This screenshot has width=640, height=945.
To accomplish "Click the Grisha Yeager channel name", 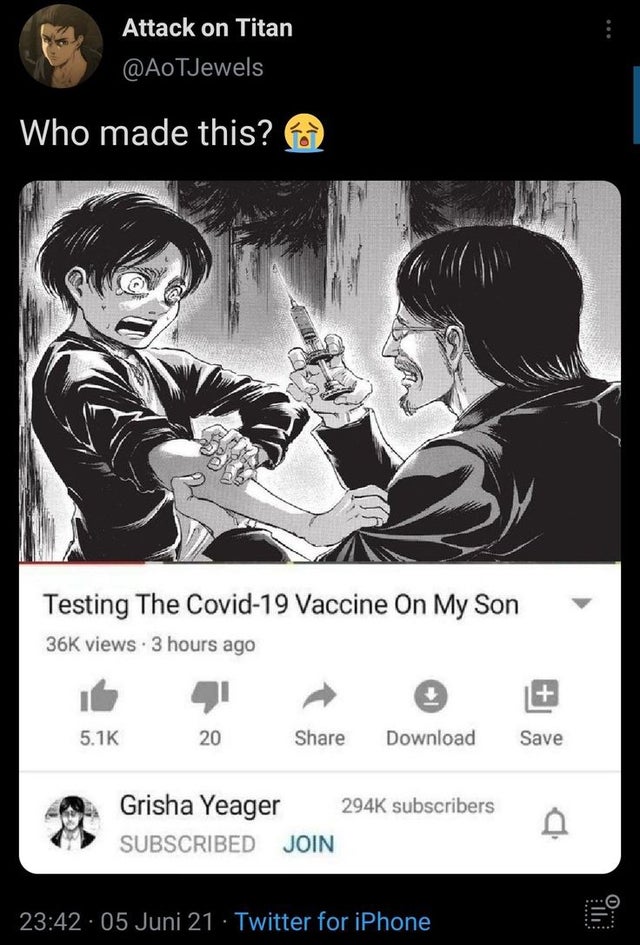I will (199, 805).
